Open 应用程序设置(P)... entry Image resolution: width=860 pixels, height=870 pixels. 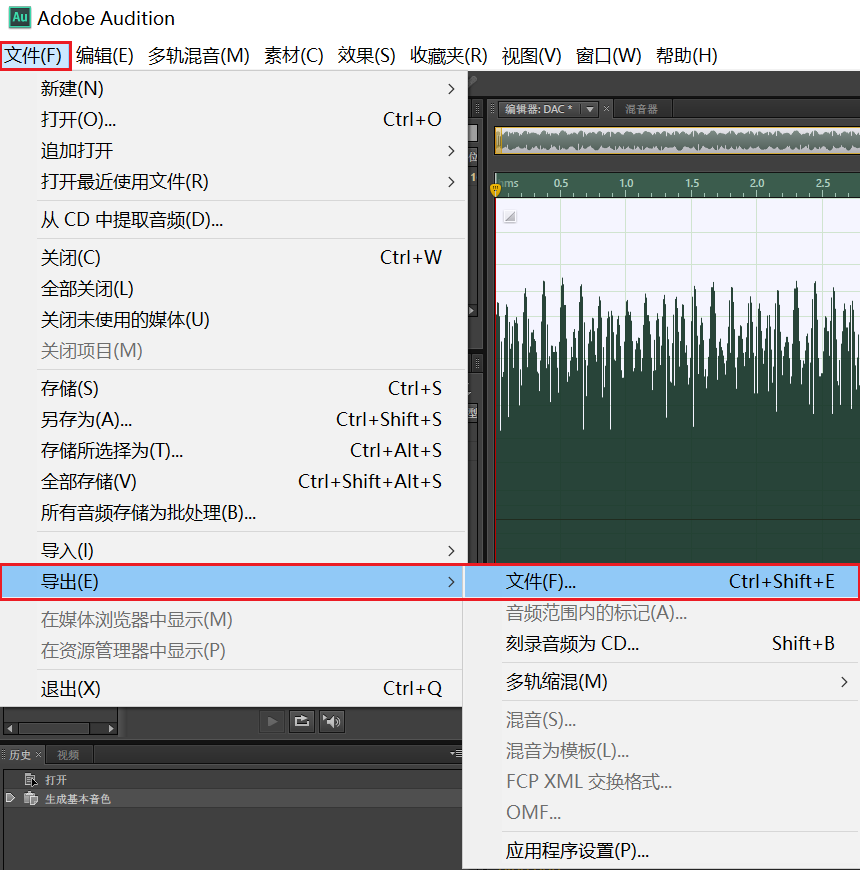661,851
